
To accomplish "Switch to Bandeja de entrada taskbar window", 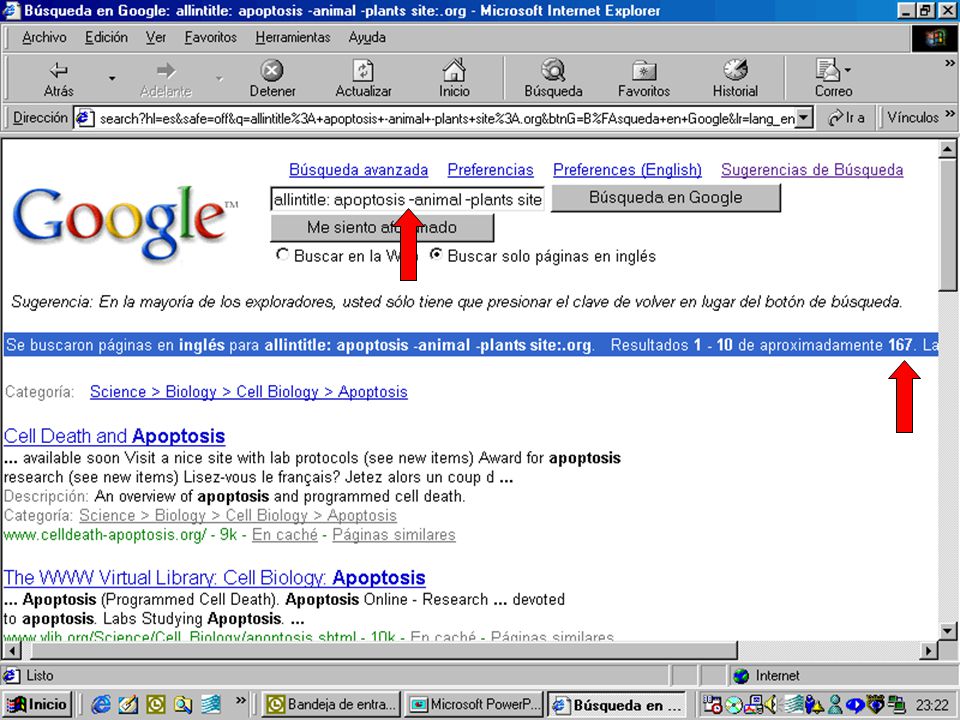I will [x=331, y=705].
